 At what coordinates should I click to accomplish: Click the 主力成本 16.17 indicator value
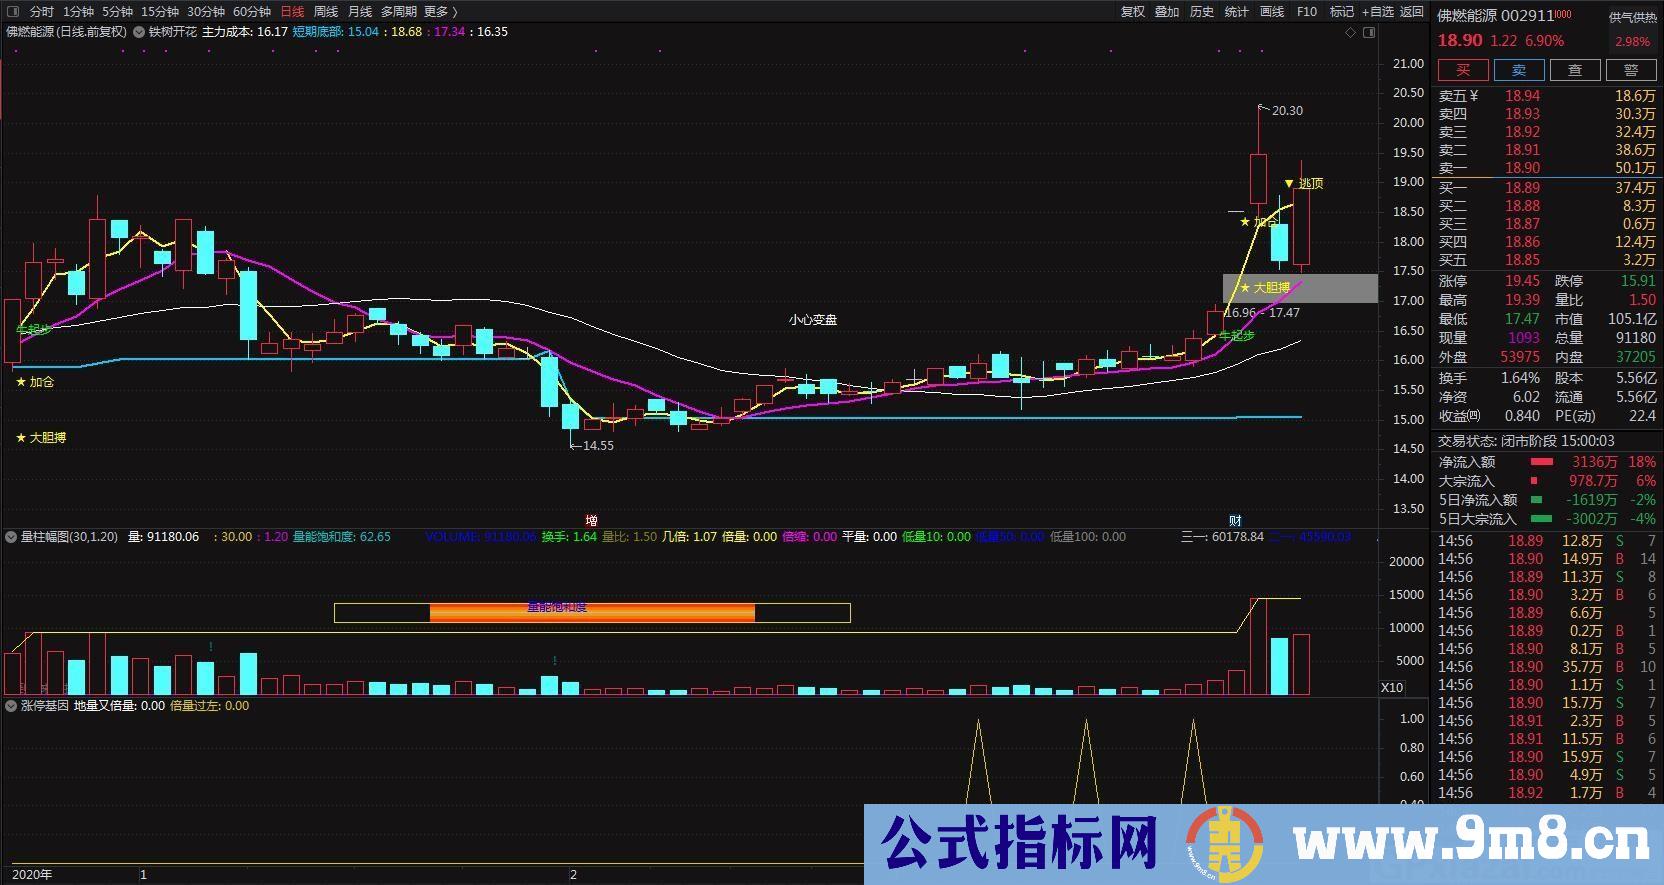coord(245,32)
